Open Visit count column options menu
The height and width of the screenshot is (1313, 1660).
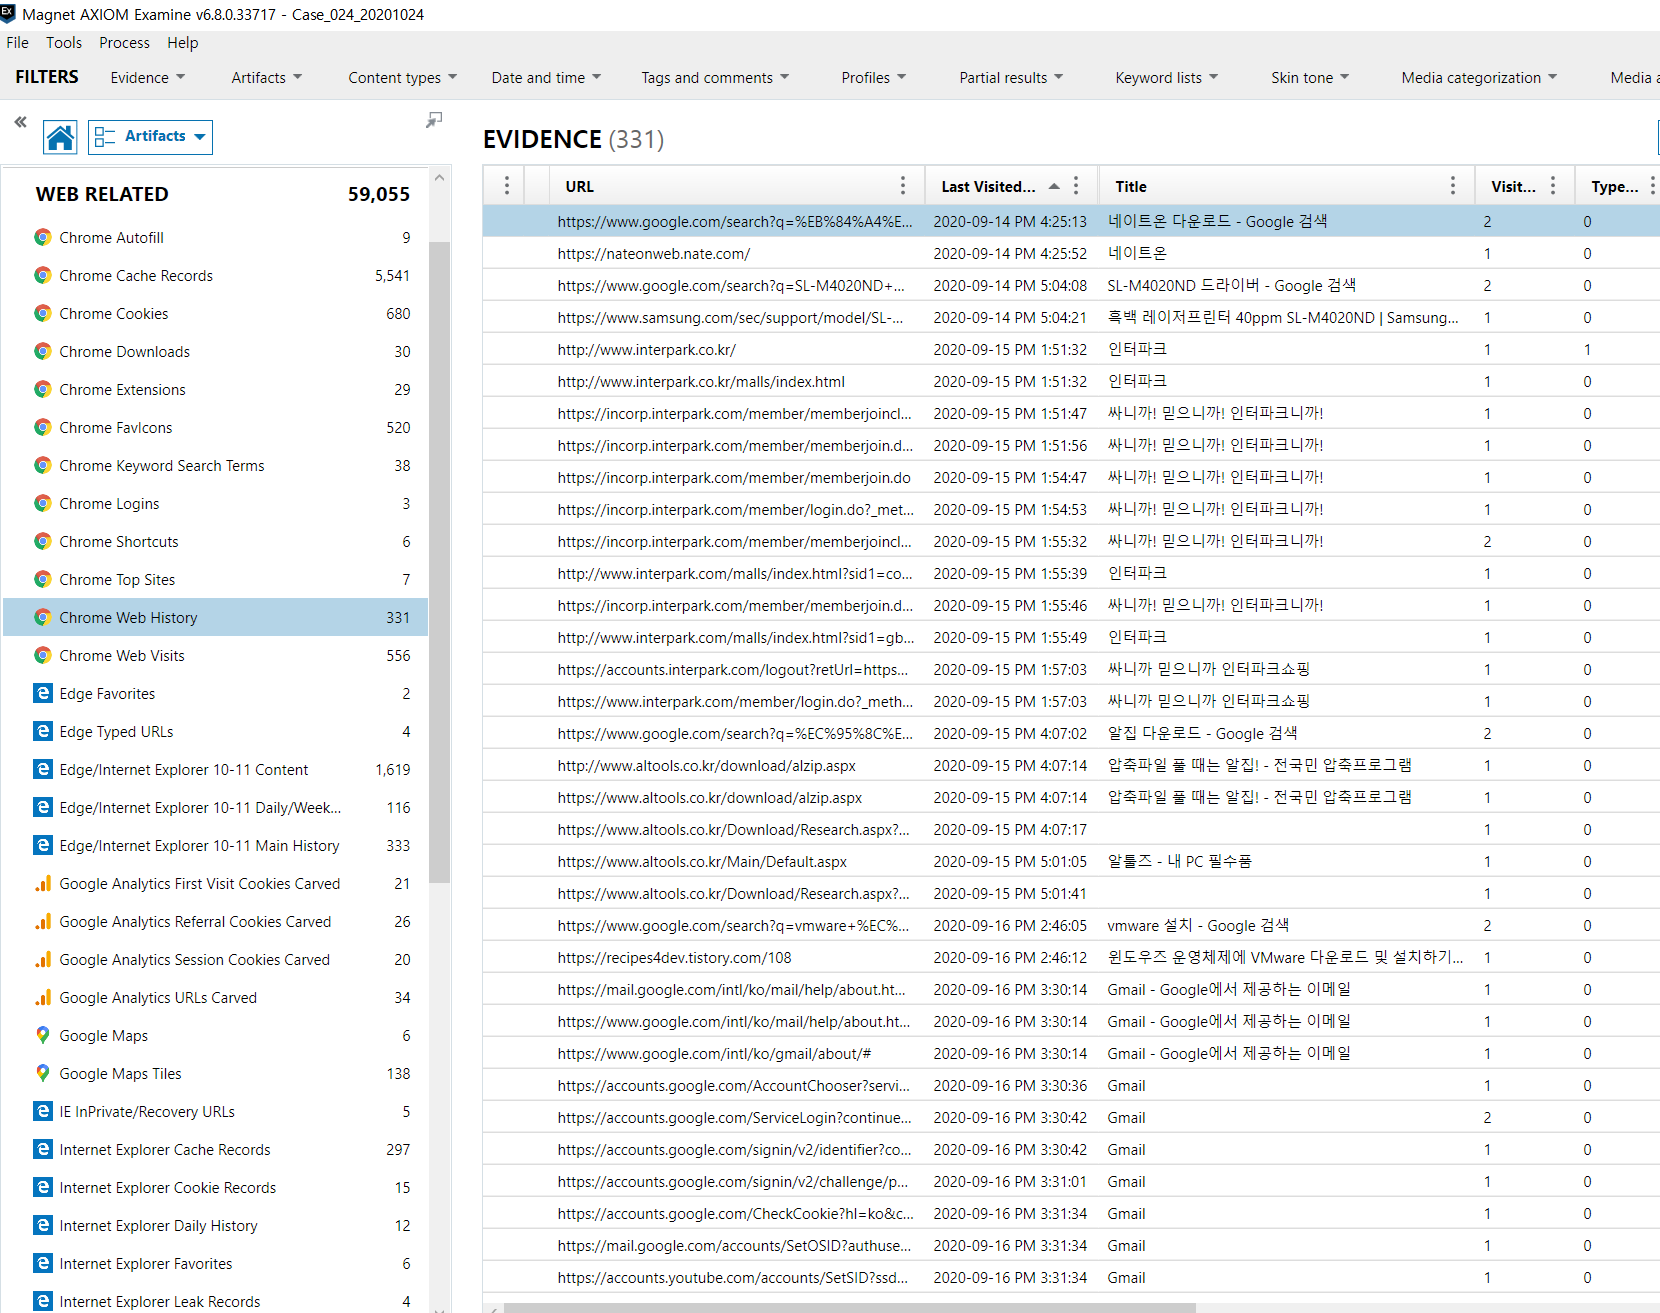click(x=1553, y=186)
